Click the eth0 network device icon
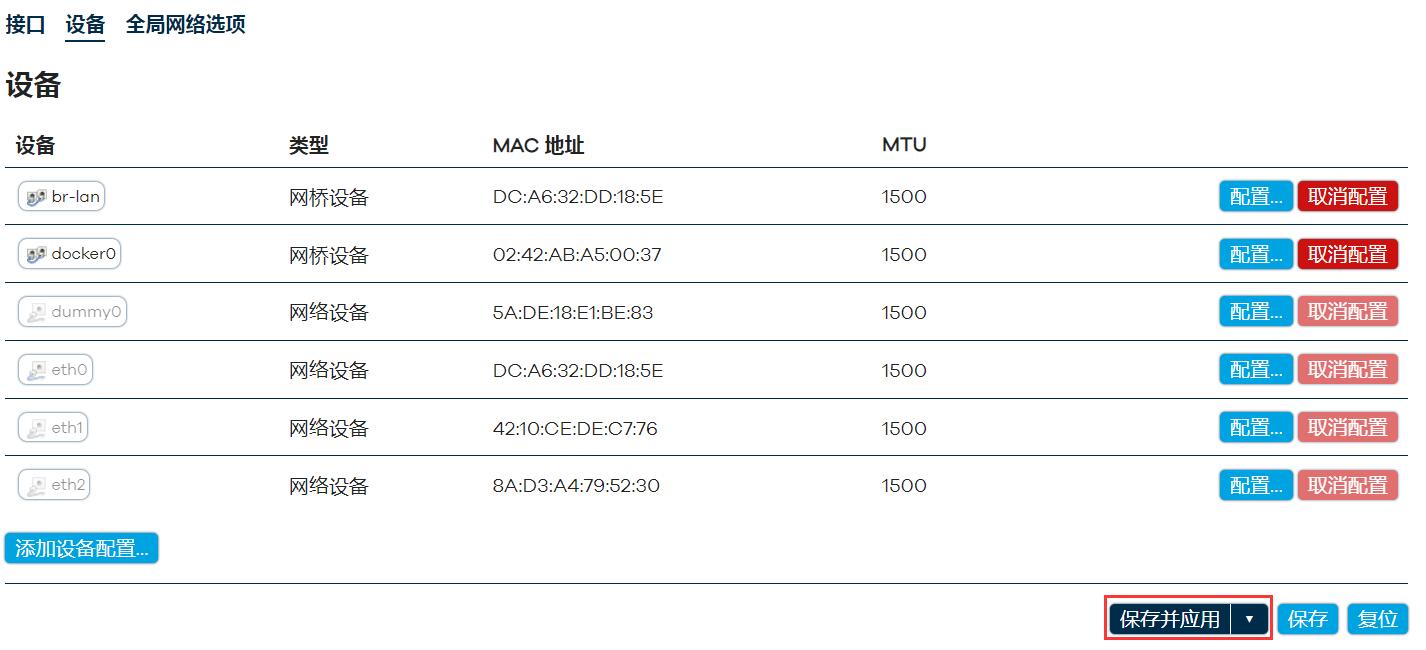The image size is (1426, 650). click(x=36, y=371)
